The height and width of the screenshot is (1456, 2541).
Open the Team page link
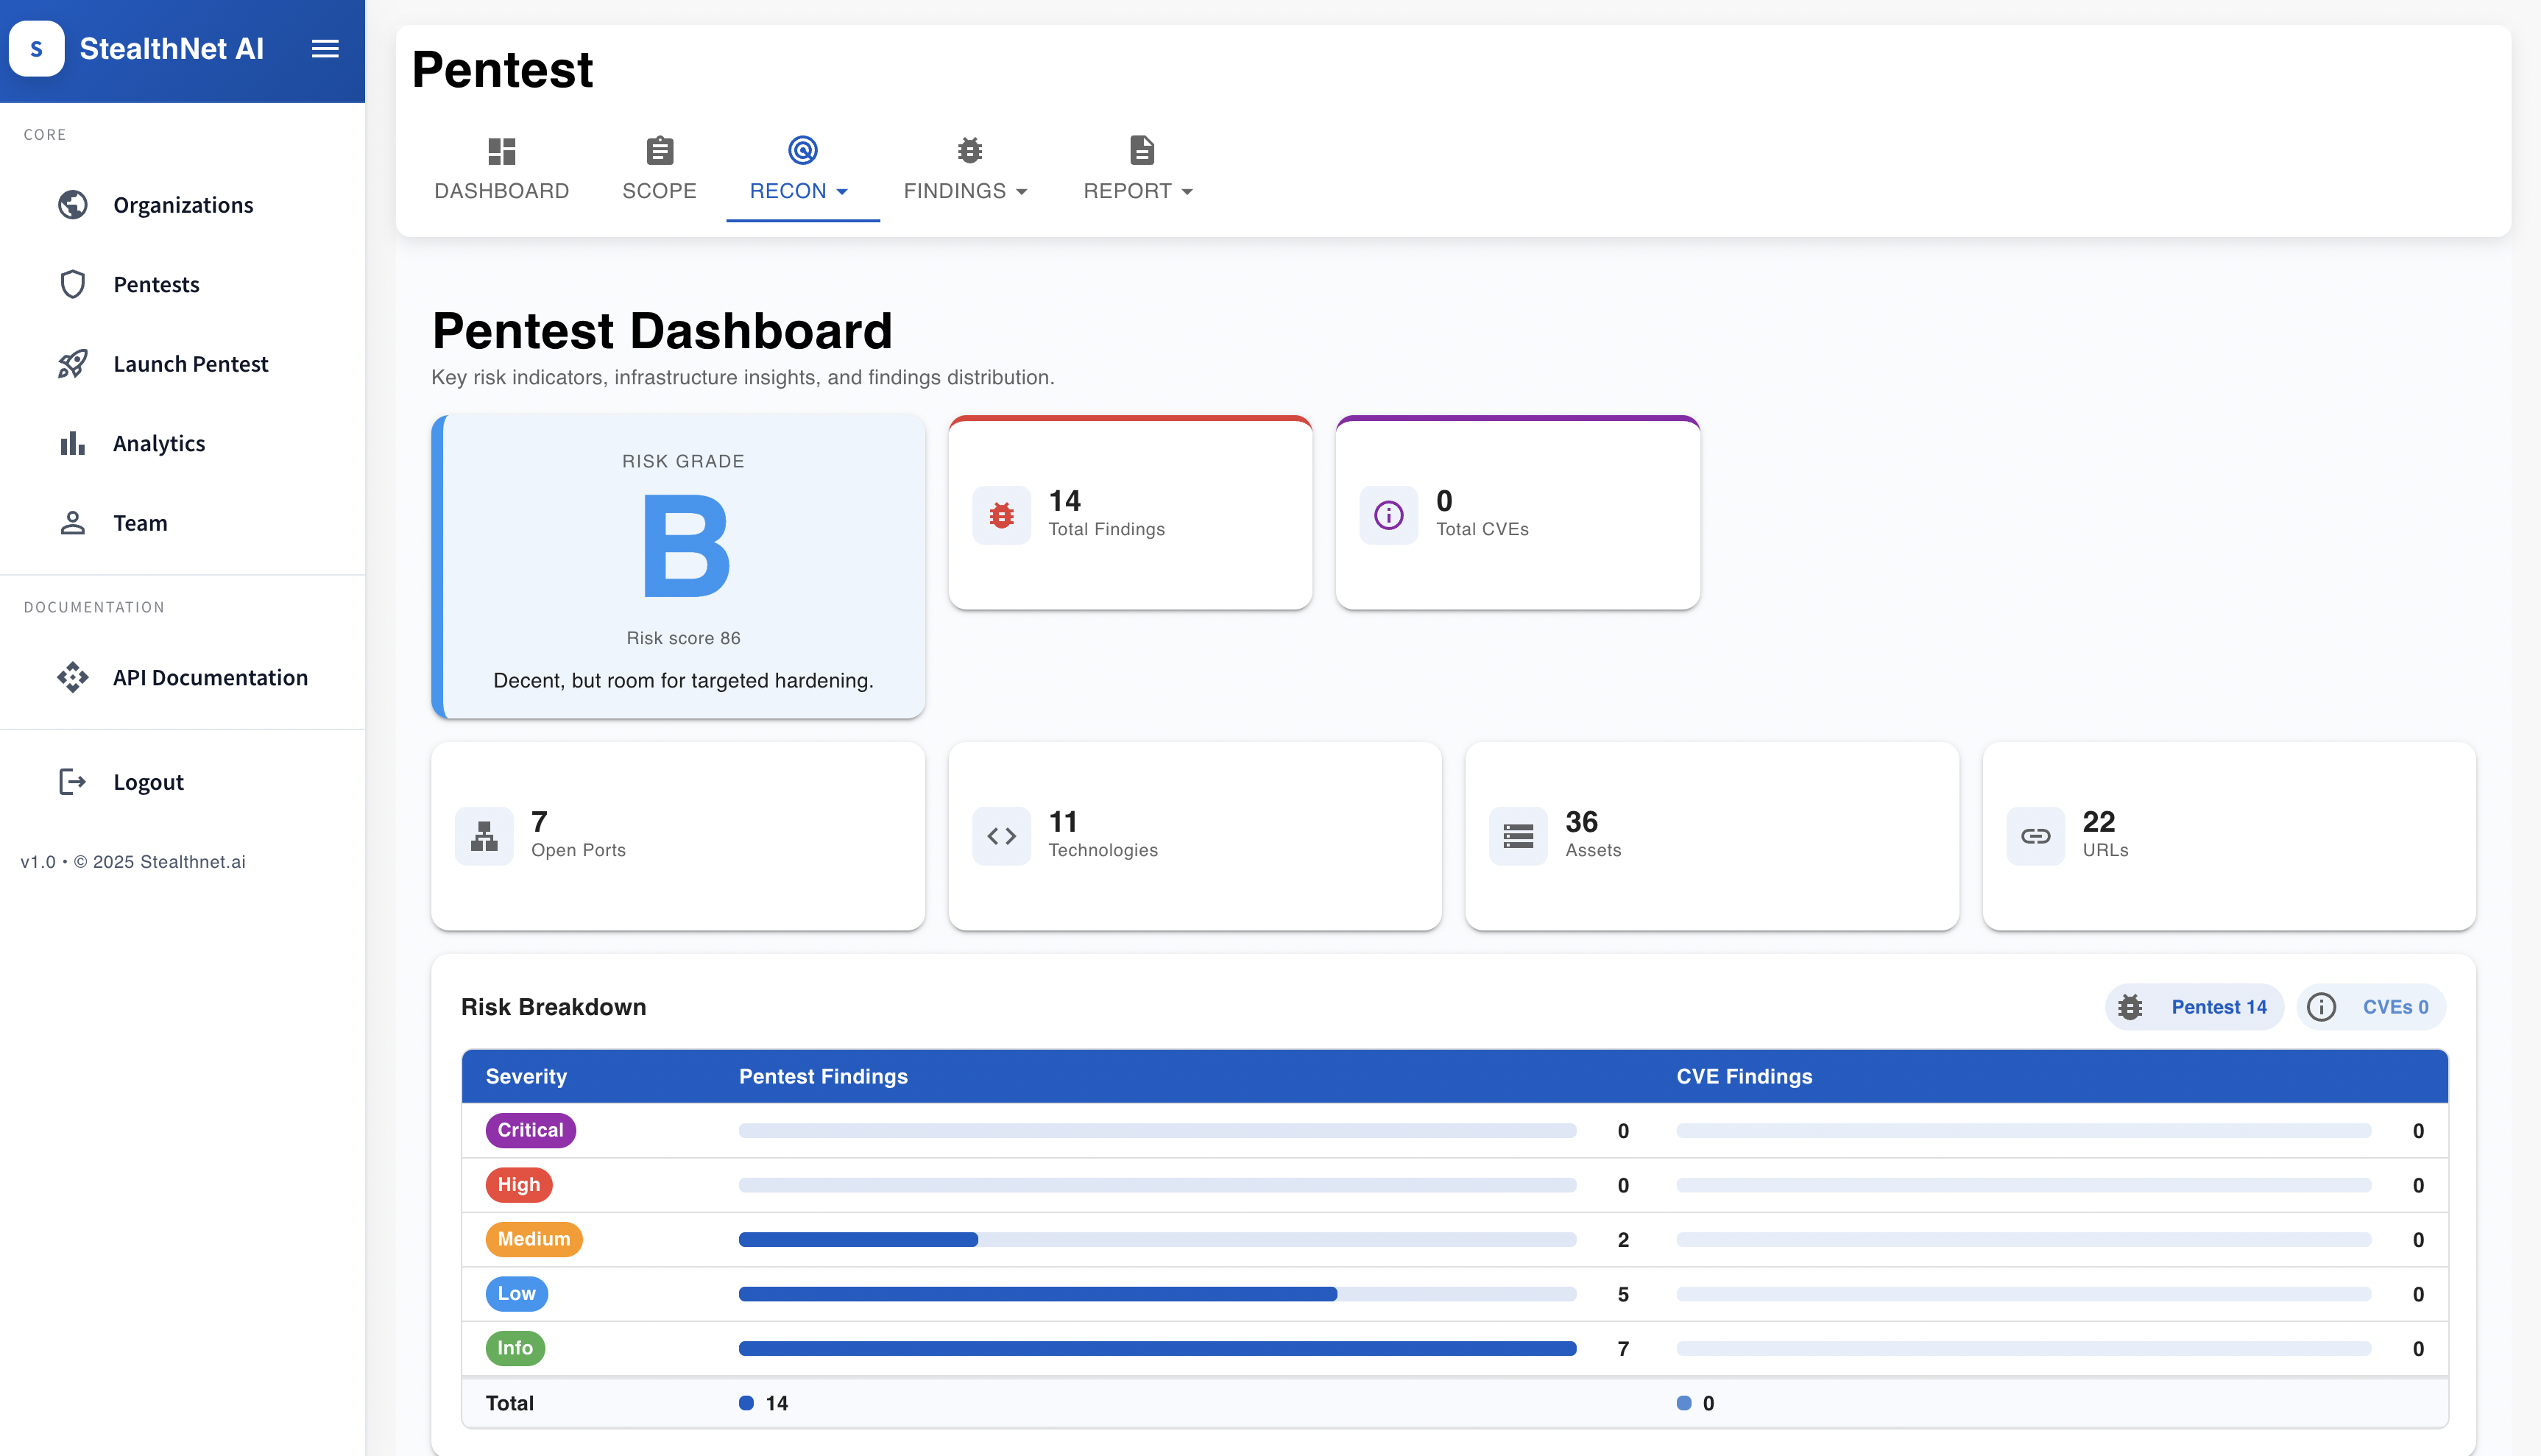[140, 523]
